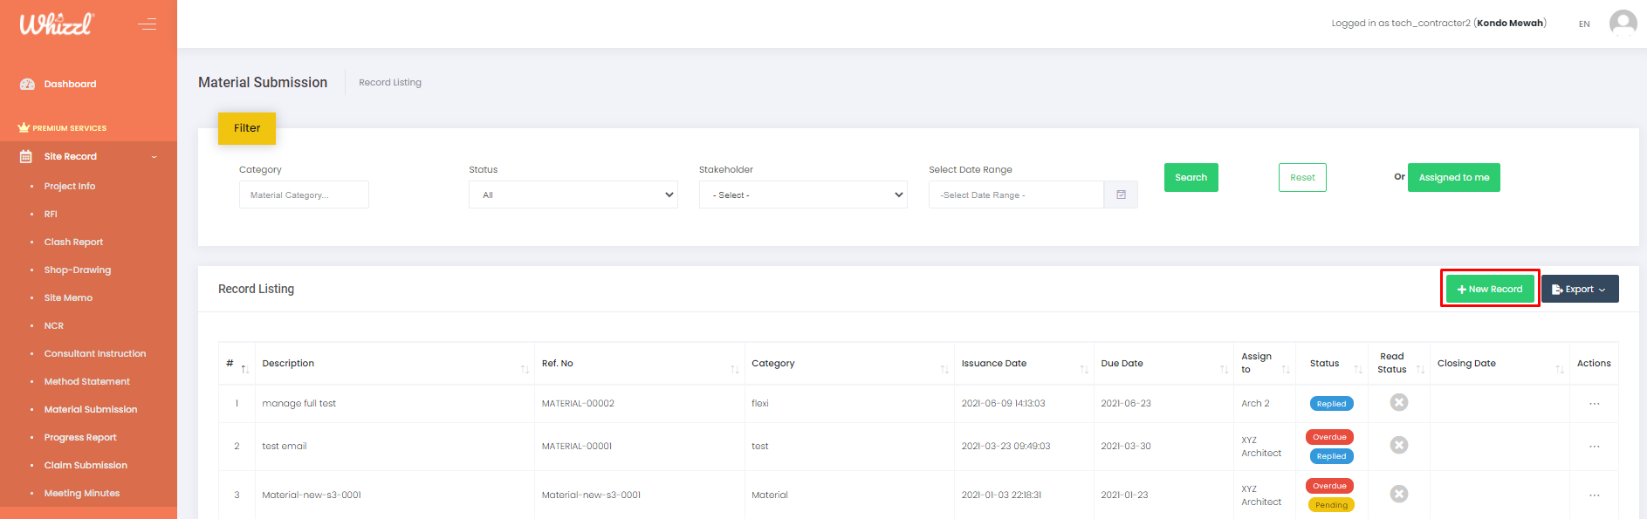Expand the Export dropdown button

tap(1579, 289)
